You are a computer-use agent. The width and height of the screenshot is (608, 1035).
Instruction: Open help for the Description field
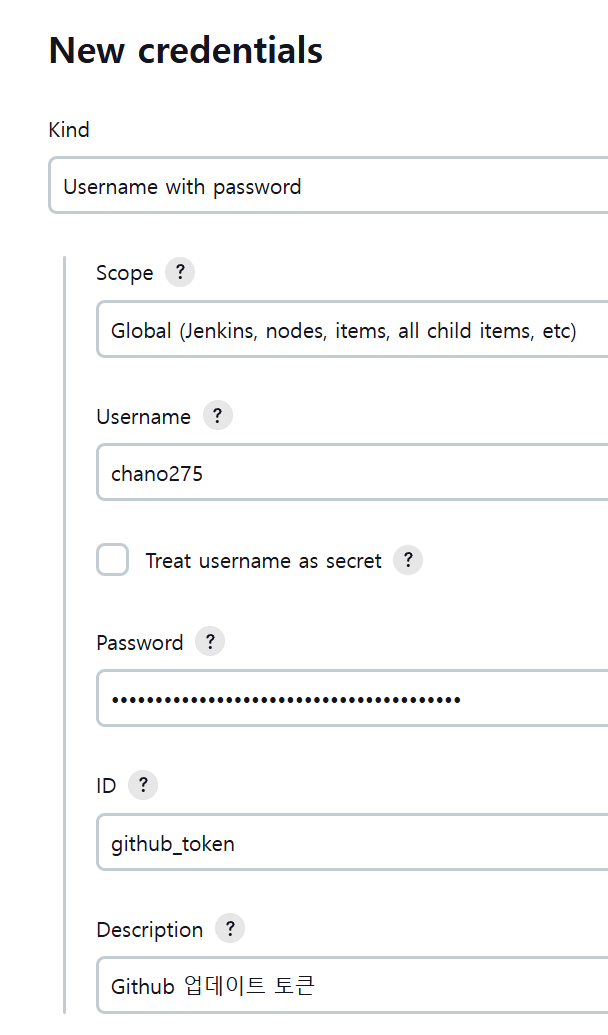tap(230, 929)
